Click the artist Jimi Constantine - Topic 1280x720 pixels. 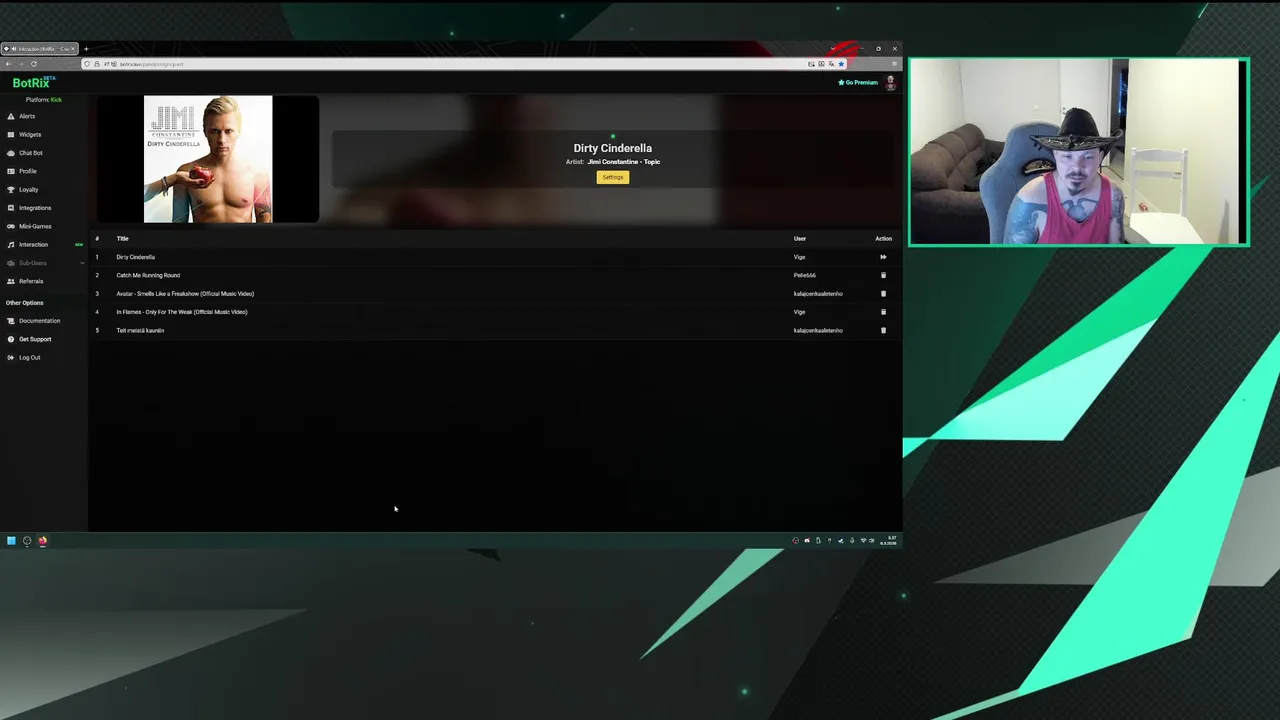[624, 162]
